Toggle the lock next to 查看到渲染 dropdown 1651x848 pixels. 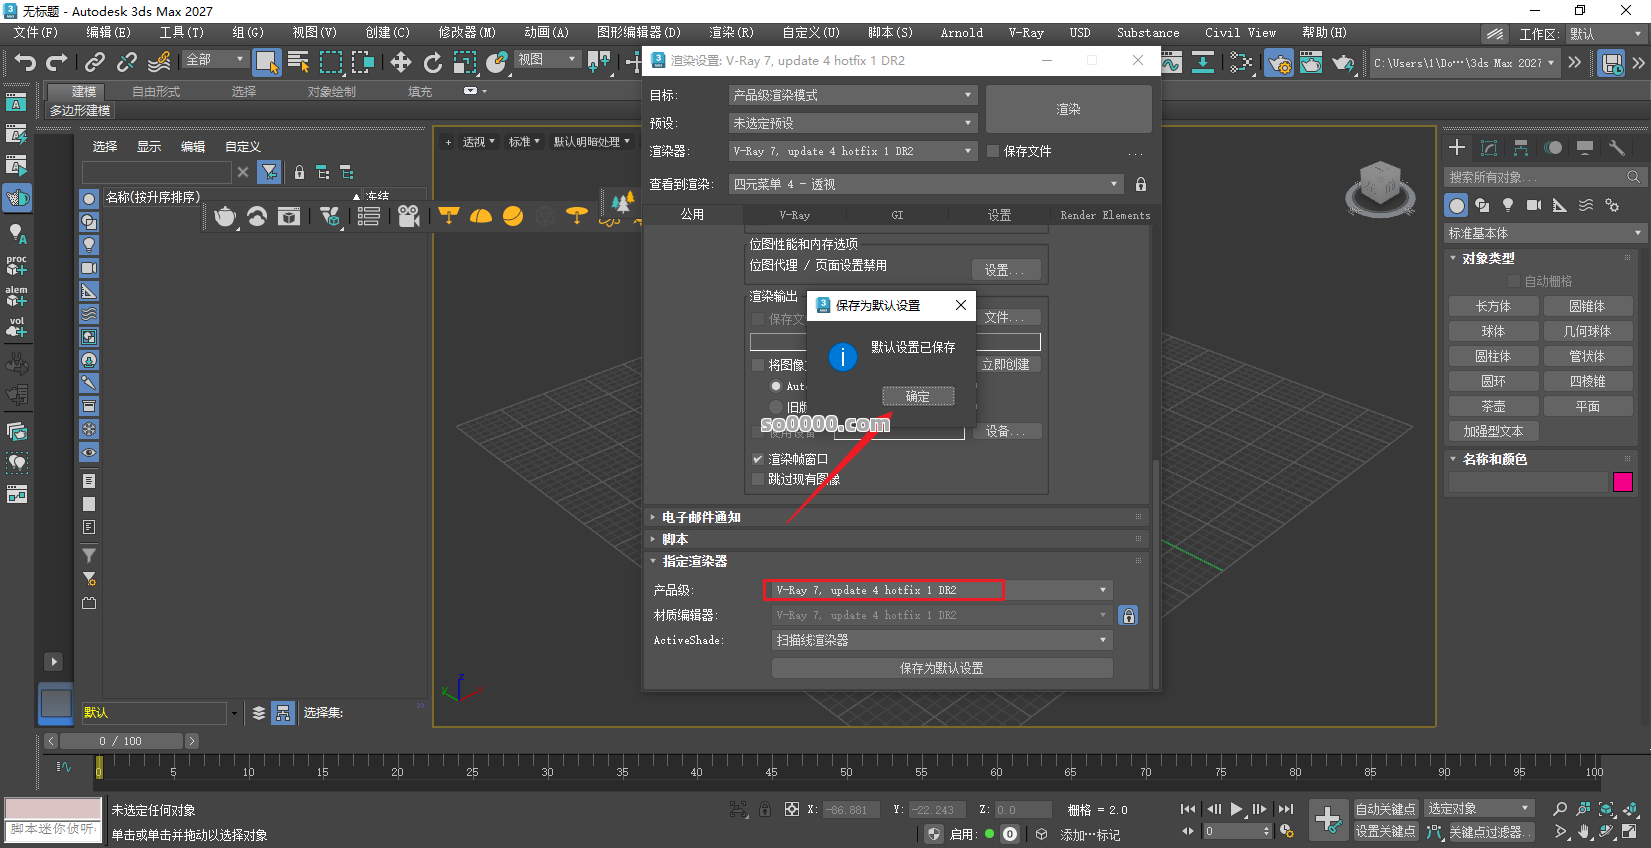(1141, 184)
